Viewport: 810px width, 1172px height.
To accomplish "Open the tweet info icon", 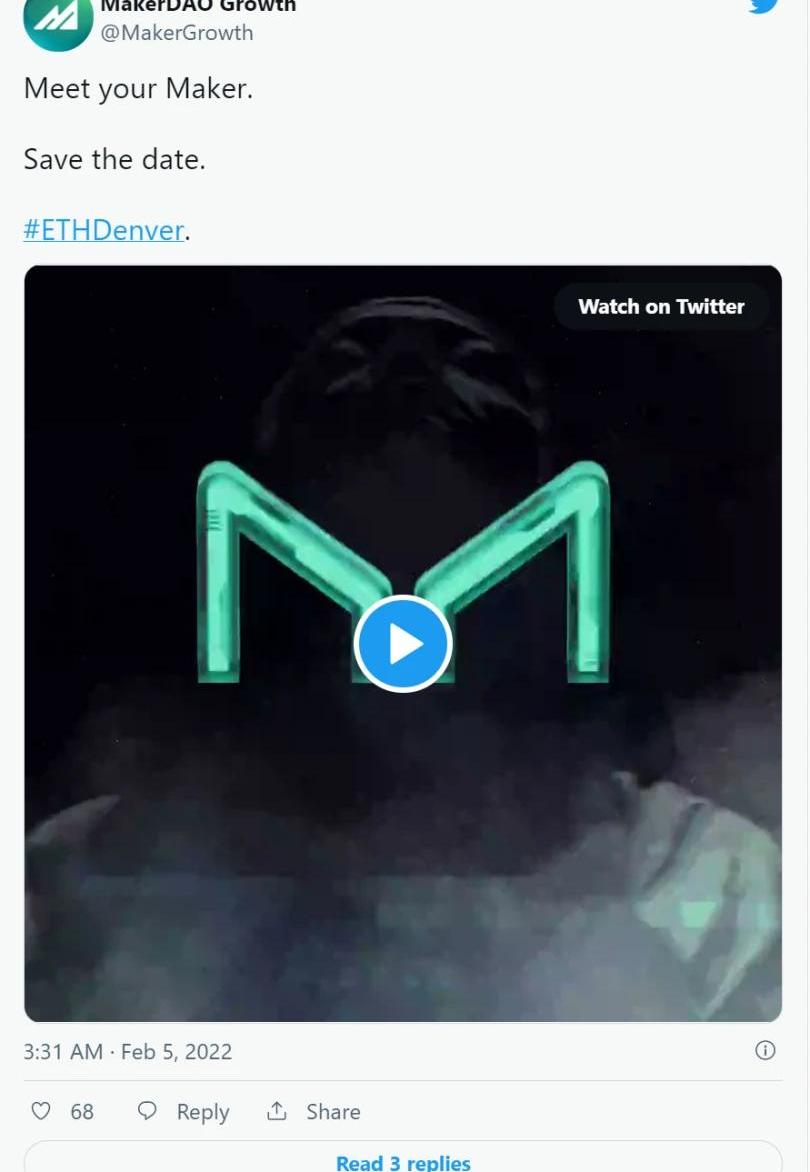I will (765, 1050).
